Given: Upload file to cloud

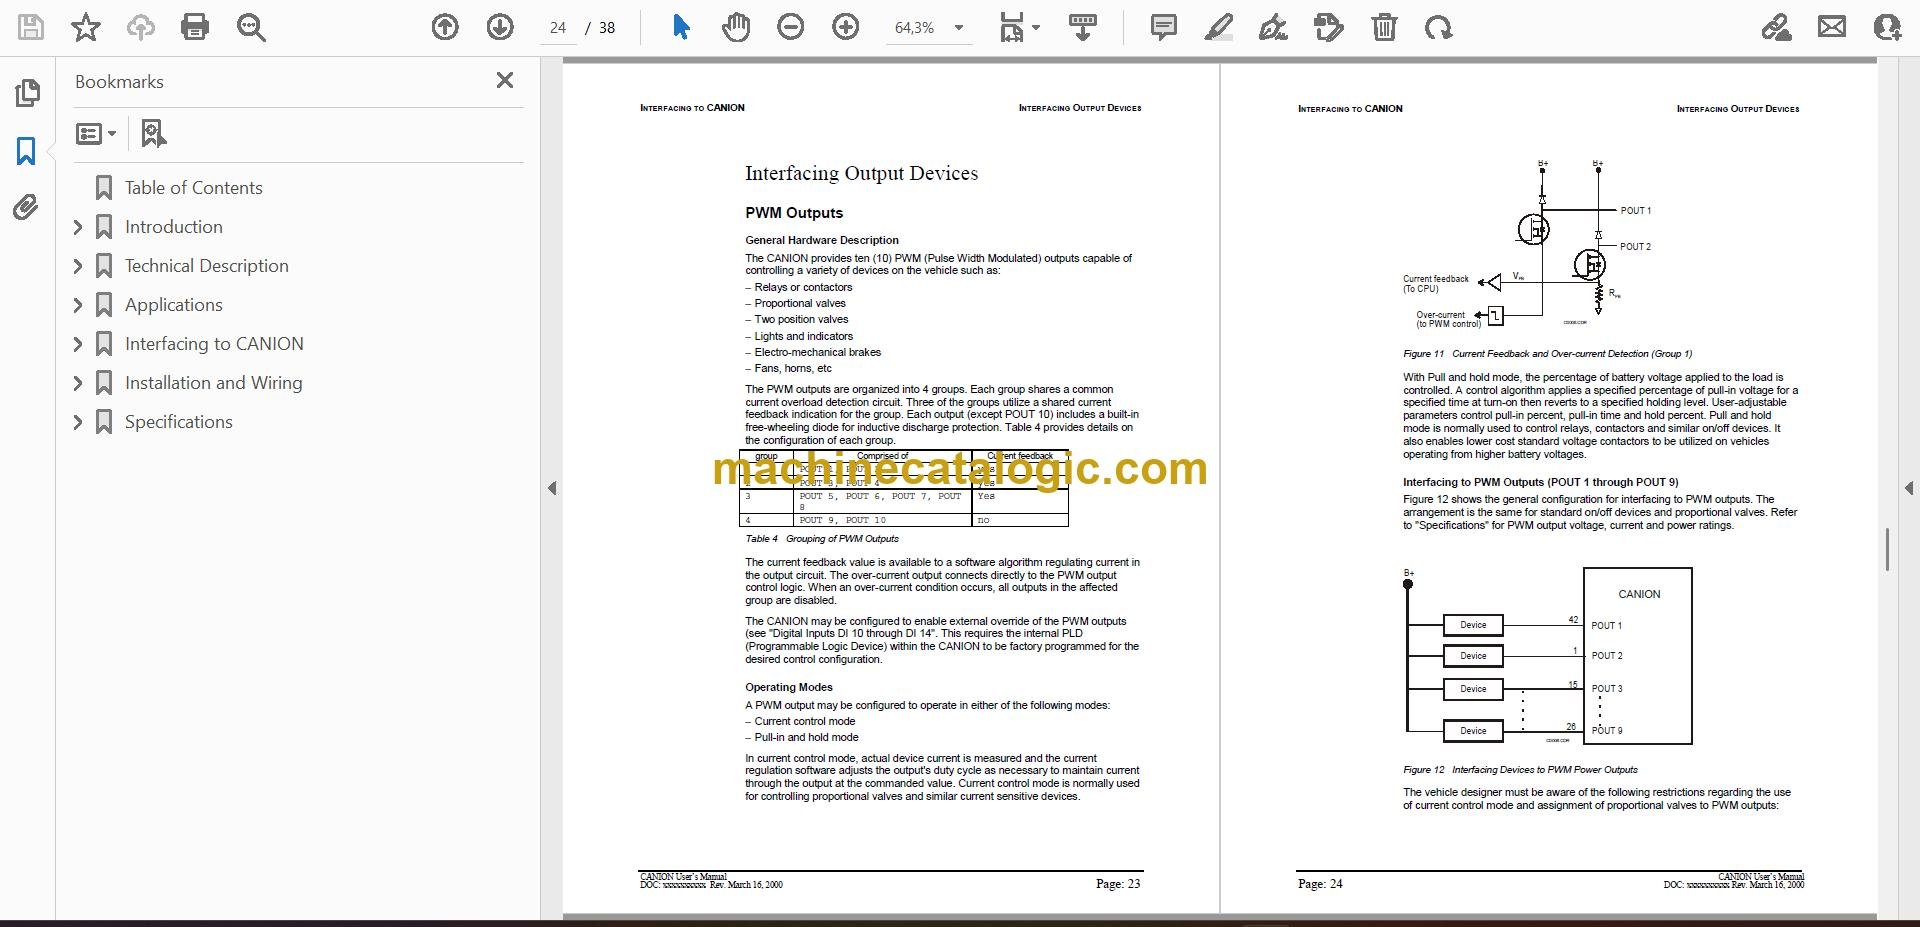Looking at the screenshot, I should point(141,27).
